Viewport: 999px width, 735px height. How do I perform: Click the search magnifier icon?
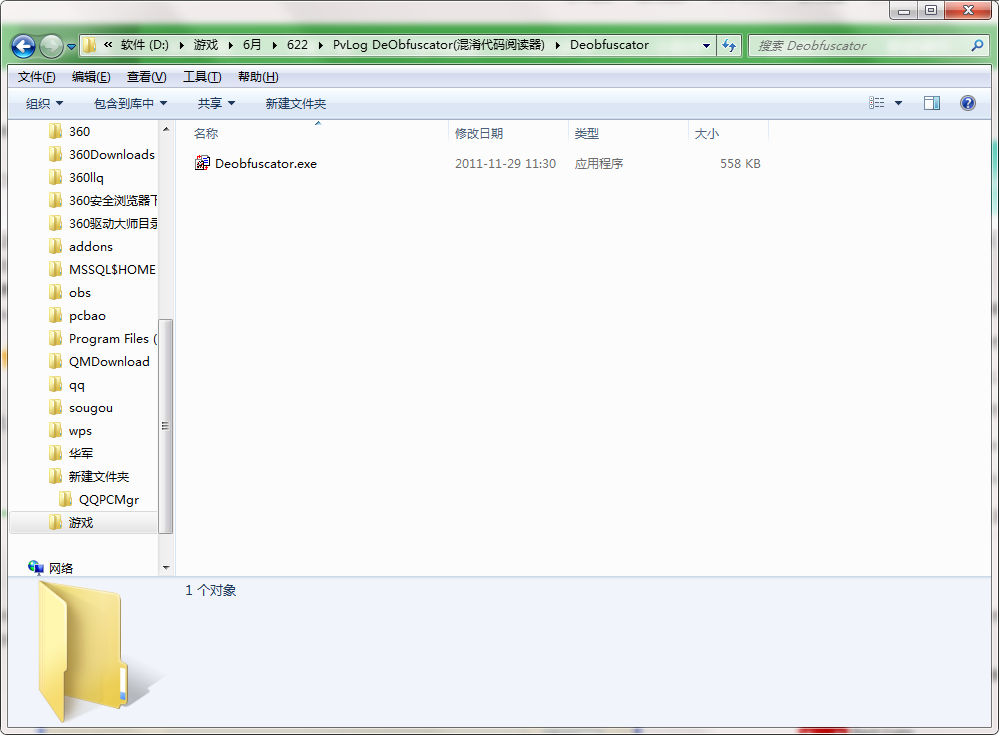tap(977, 45)
